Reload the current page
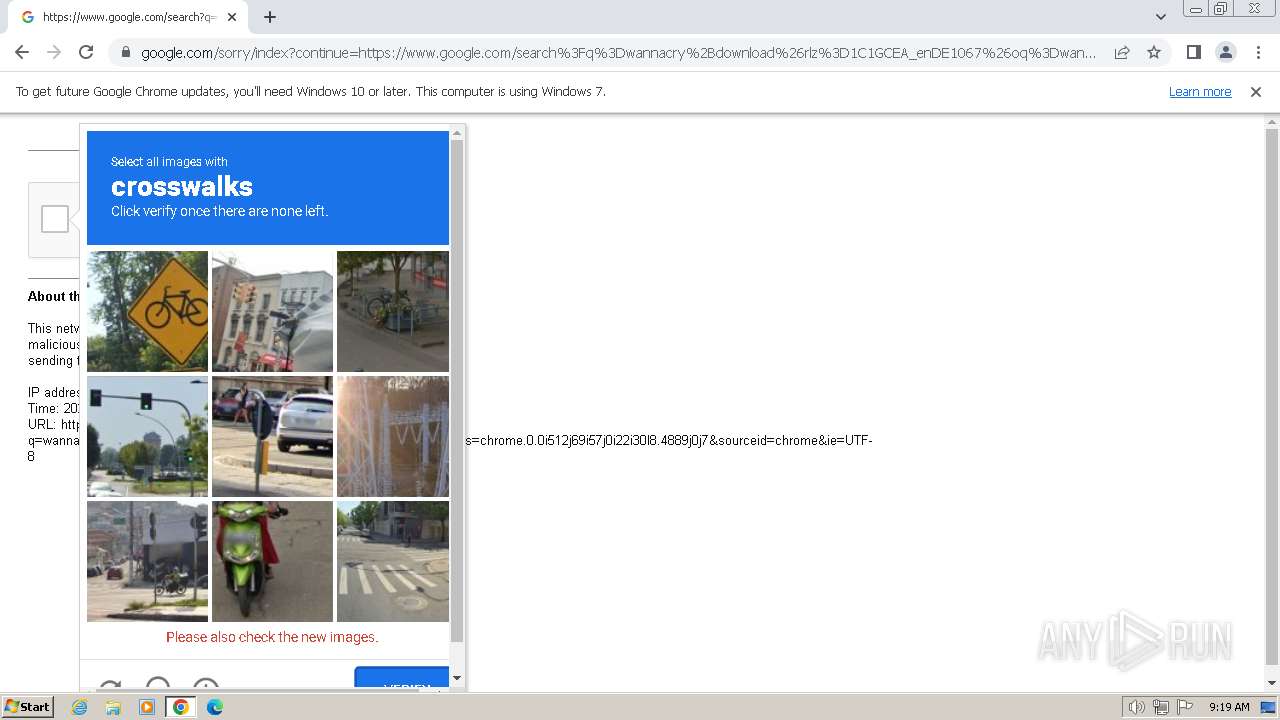1280x720 pixels. click(86, 52)
